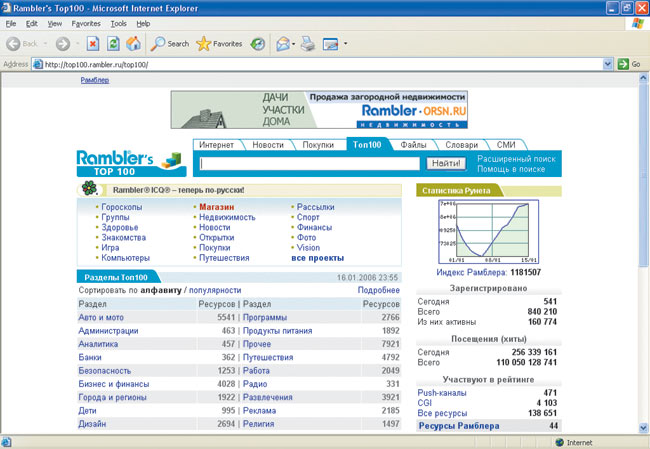
Task: Open the File menu
Action: [11, 24]
